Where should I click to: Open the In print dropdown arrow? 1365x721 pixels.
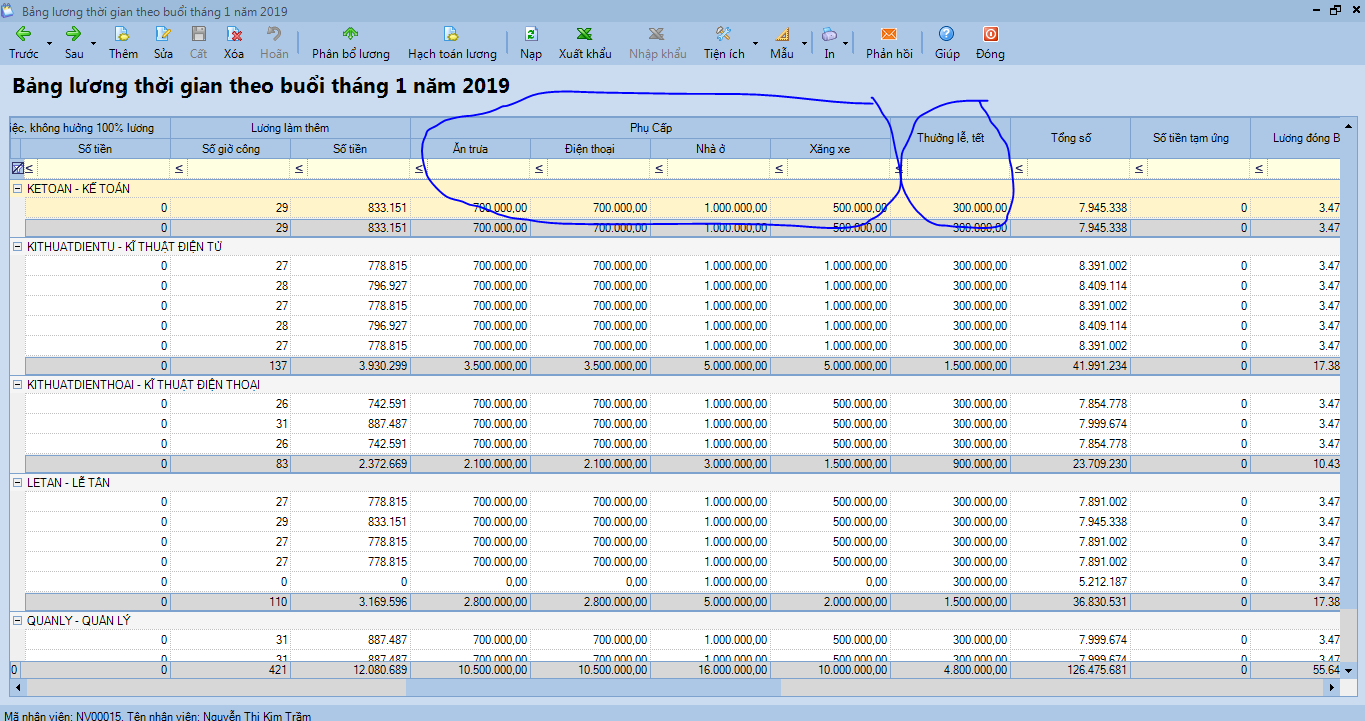coord(846,44)
